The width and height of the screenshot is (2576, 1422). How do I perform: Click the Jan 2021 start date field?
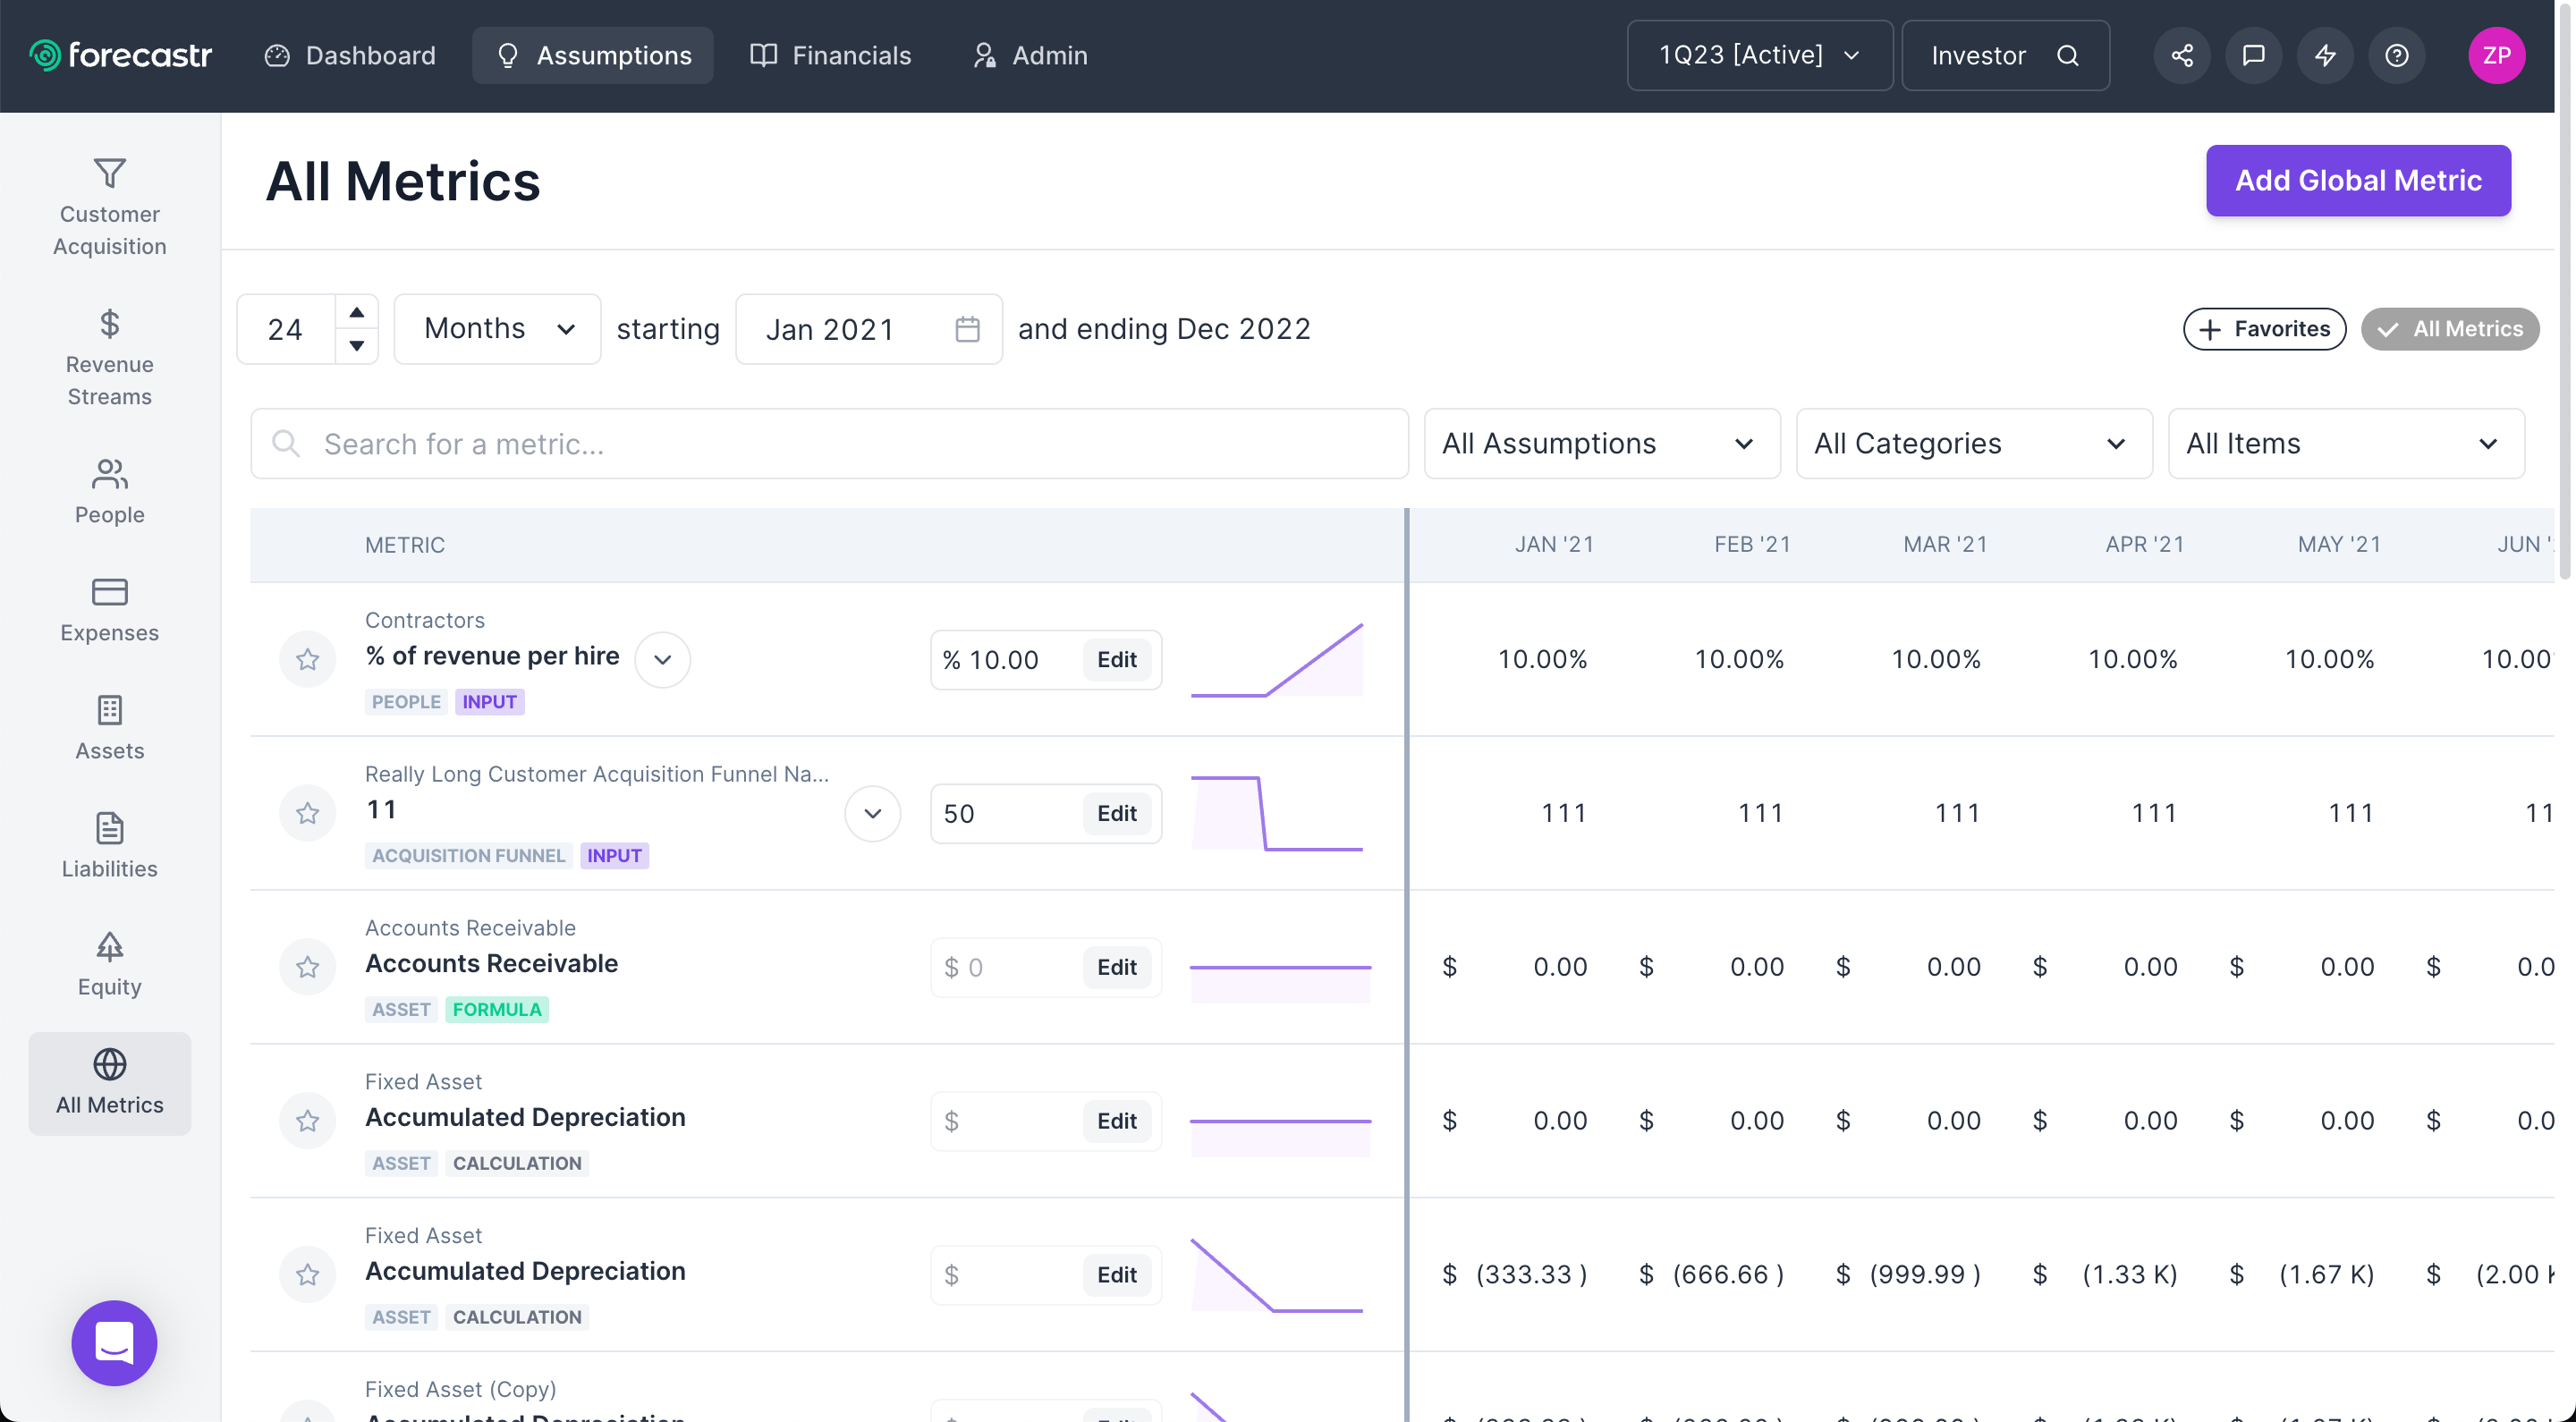point(868,329)
